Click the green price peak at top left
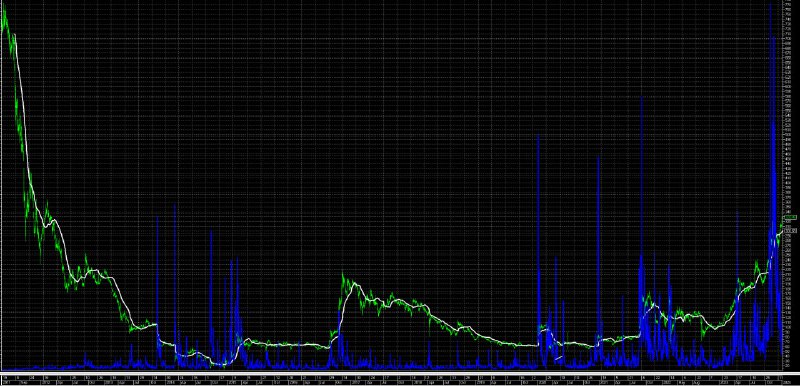 [5, 10]
